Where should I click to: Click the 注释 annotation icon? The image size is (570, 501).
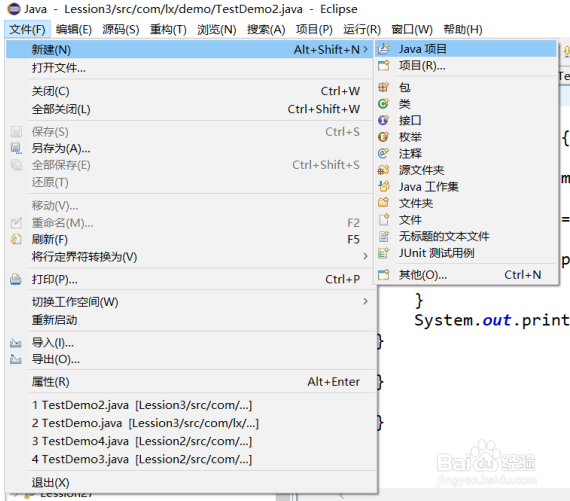384,153
